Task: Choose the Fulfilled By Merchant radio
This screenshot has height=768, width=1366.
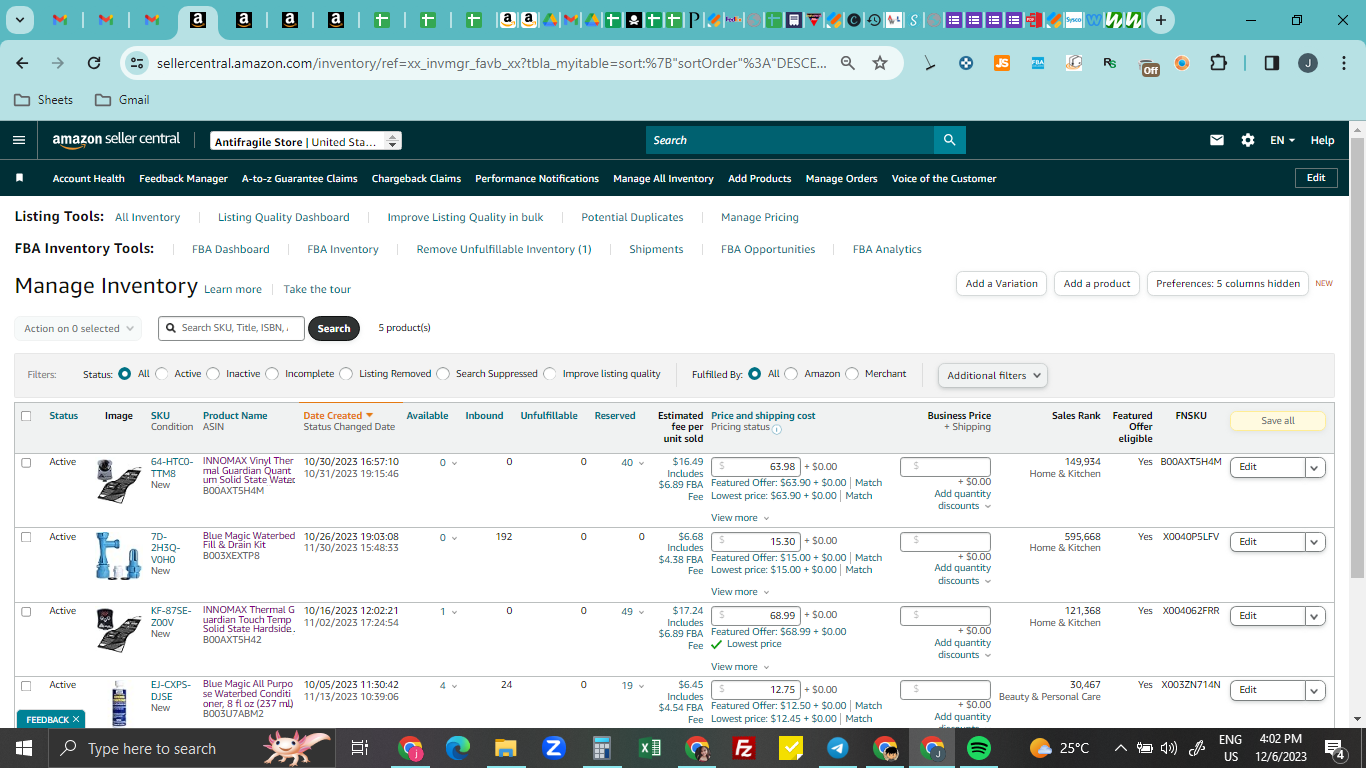Action: click(x=852, y=374)
